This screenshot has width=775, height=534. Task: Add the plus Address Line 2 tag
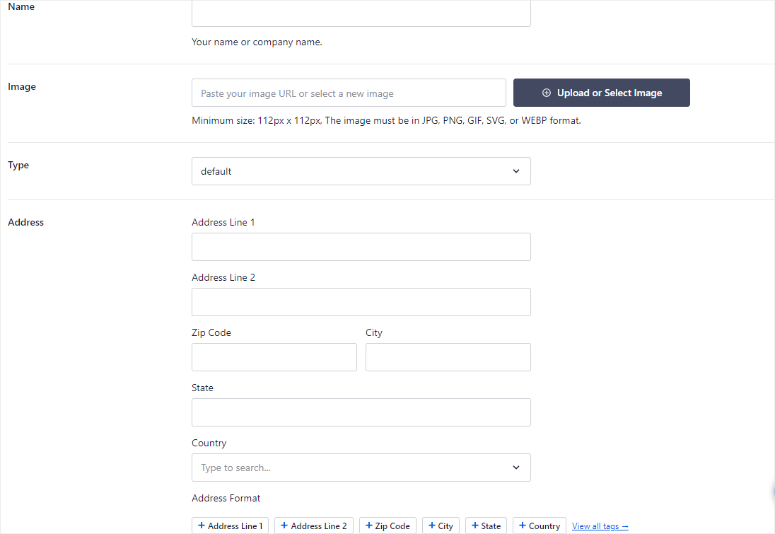[314, 526]
